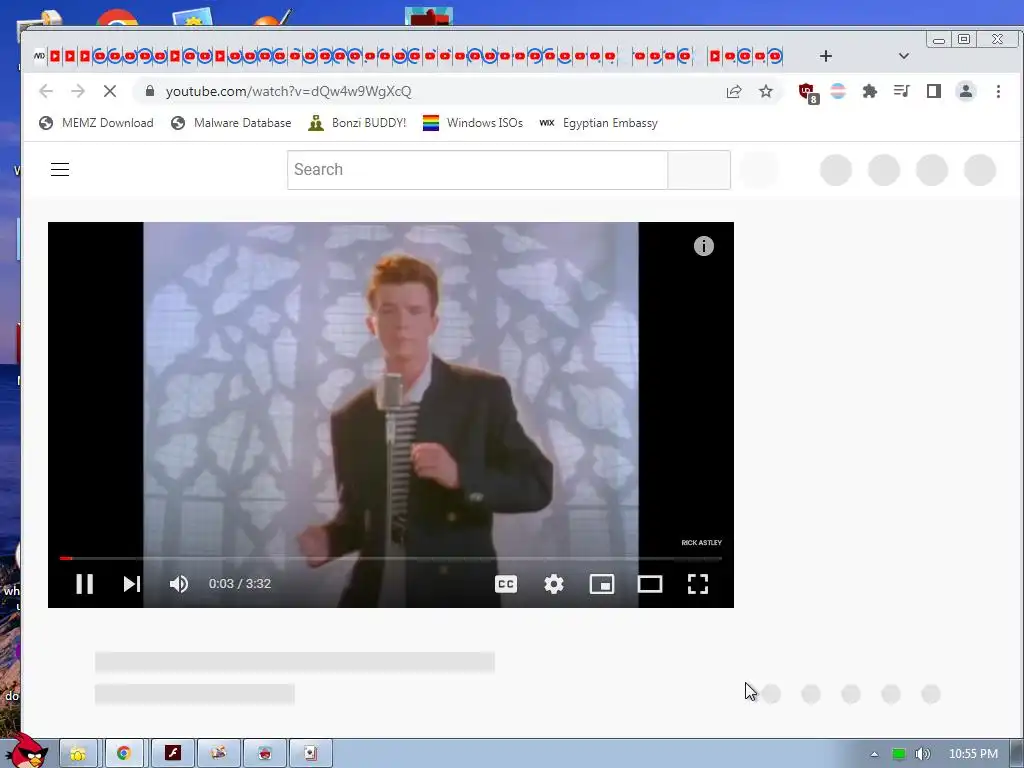Click the green tray status icon
The height and width of the screenshot is (768, 1024).
click(899, 754)
